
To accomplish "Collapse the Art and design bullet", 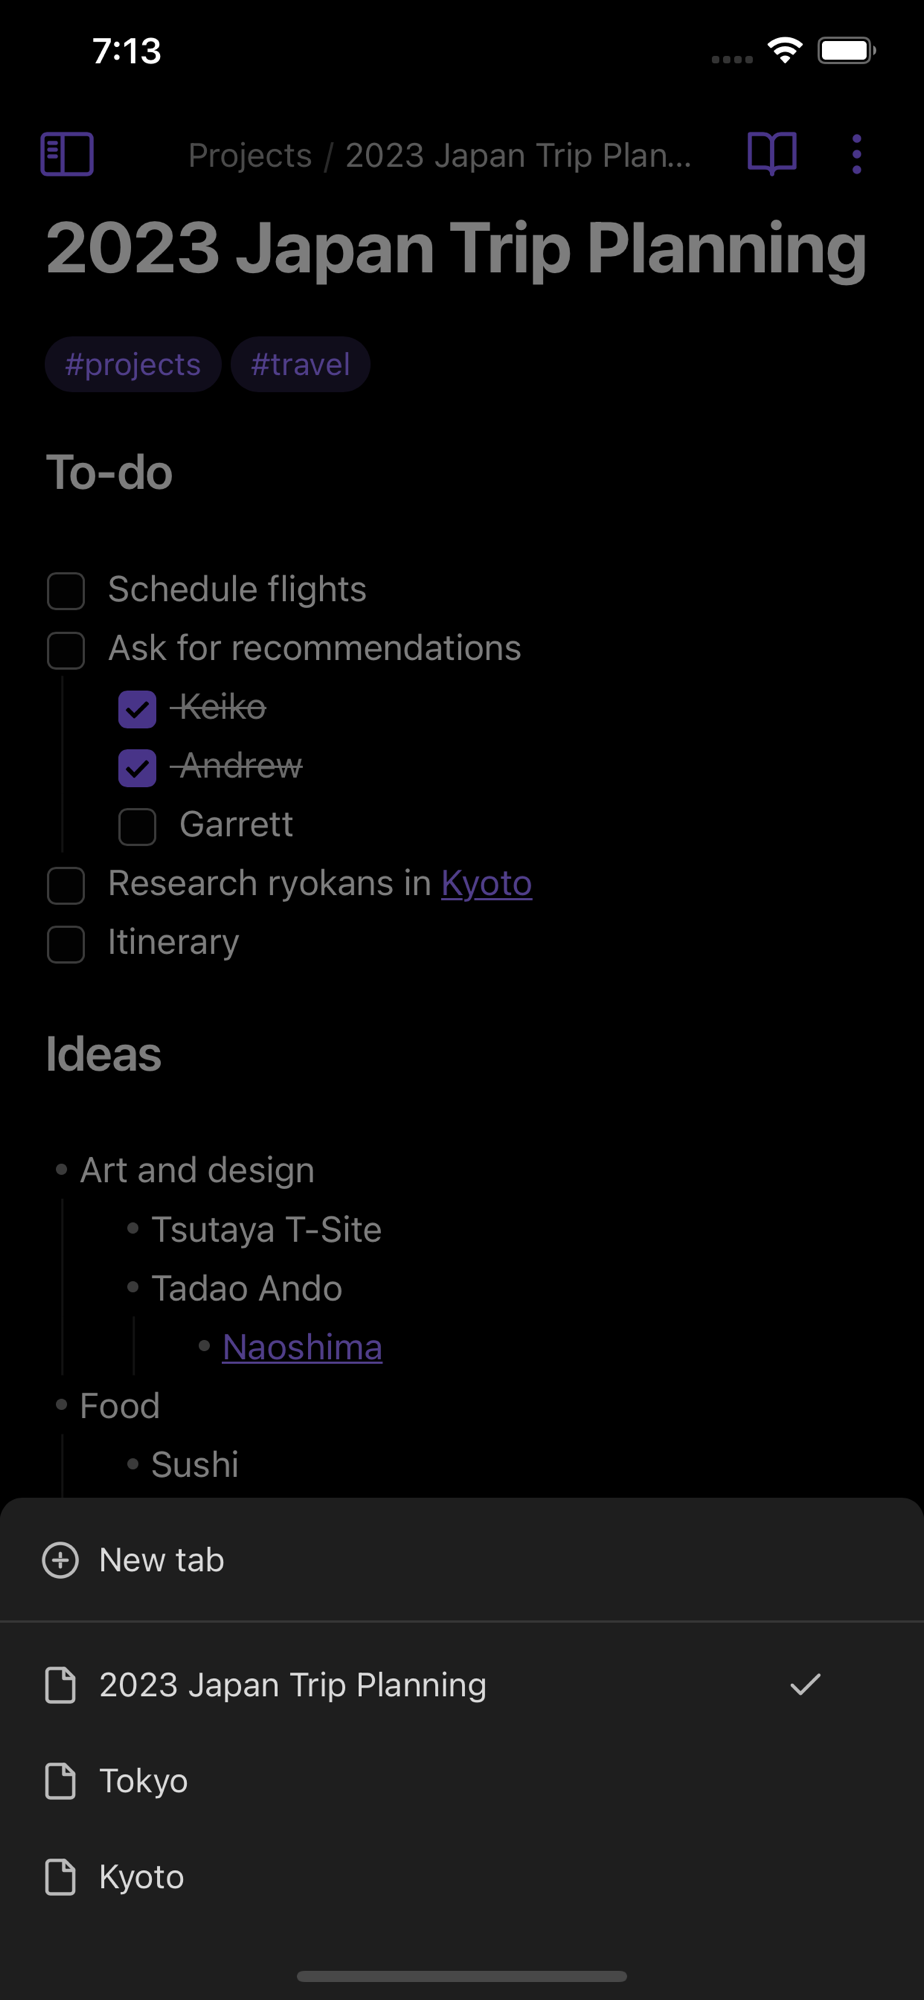I will [61, 1169].
